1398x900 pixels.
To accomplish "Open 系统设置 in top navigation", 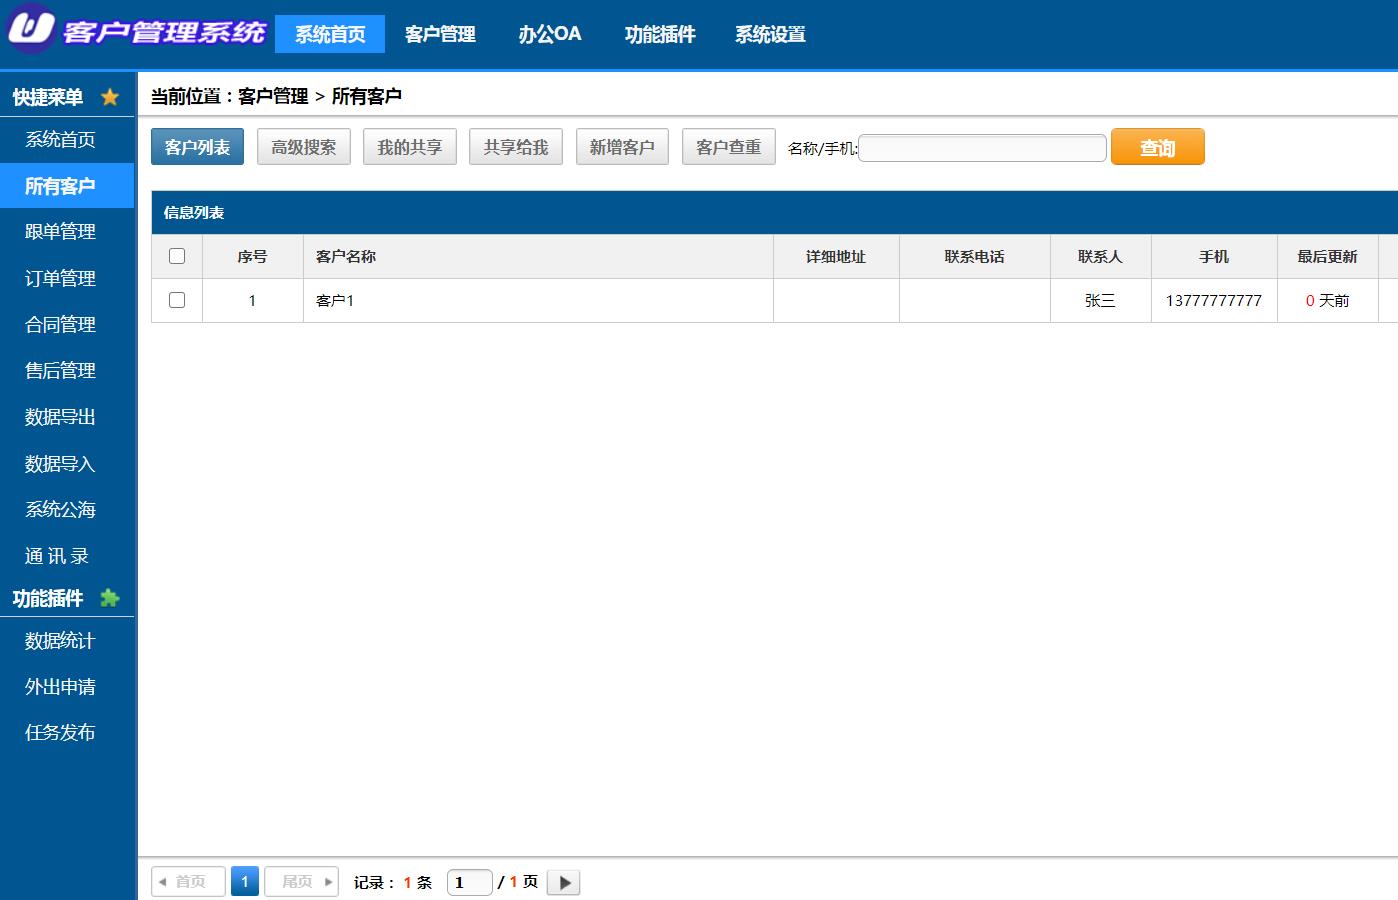I will 770,34.
